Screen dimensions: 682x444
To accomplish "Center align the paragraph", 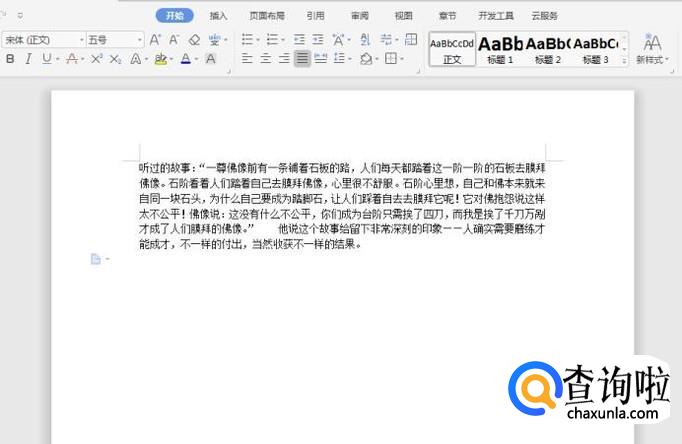I will tap(266, 59).
